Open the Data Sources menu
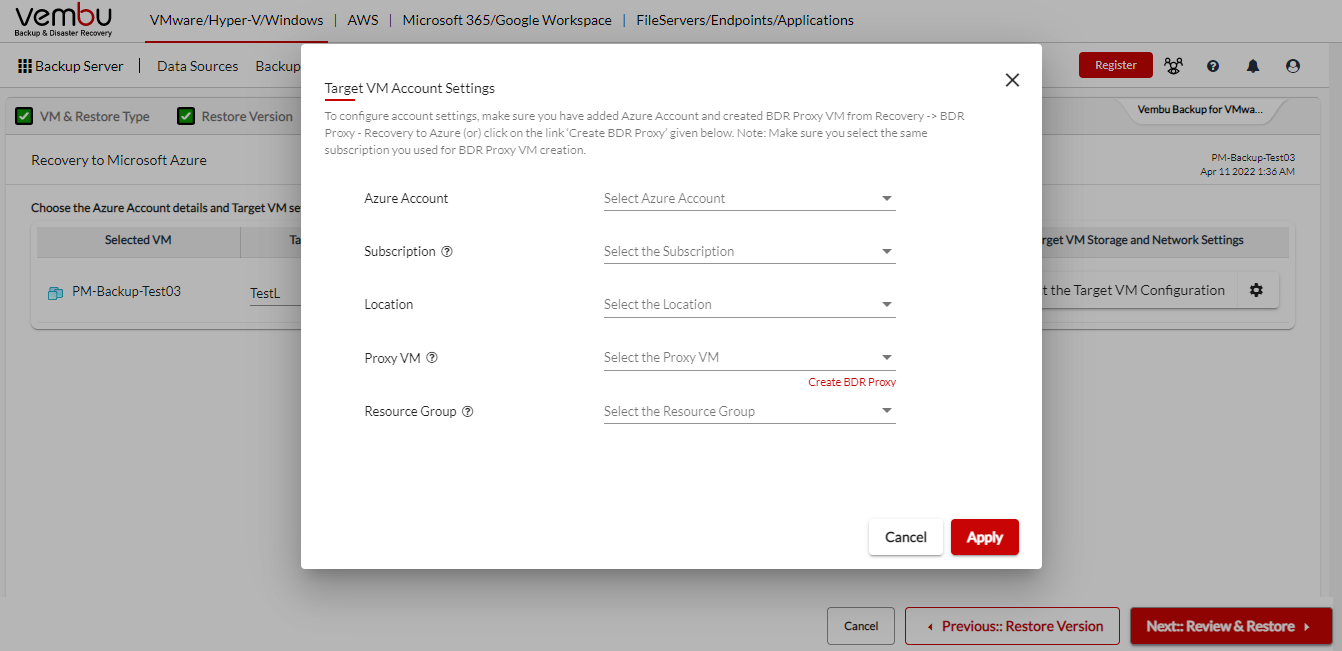Screen dimensions: 1342x651 [198, 66]
